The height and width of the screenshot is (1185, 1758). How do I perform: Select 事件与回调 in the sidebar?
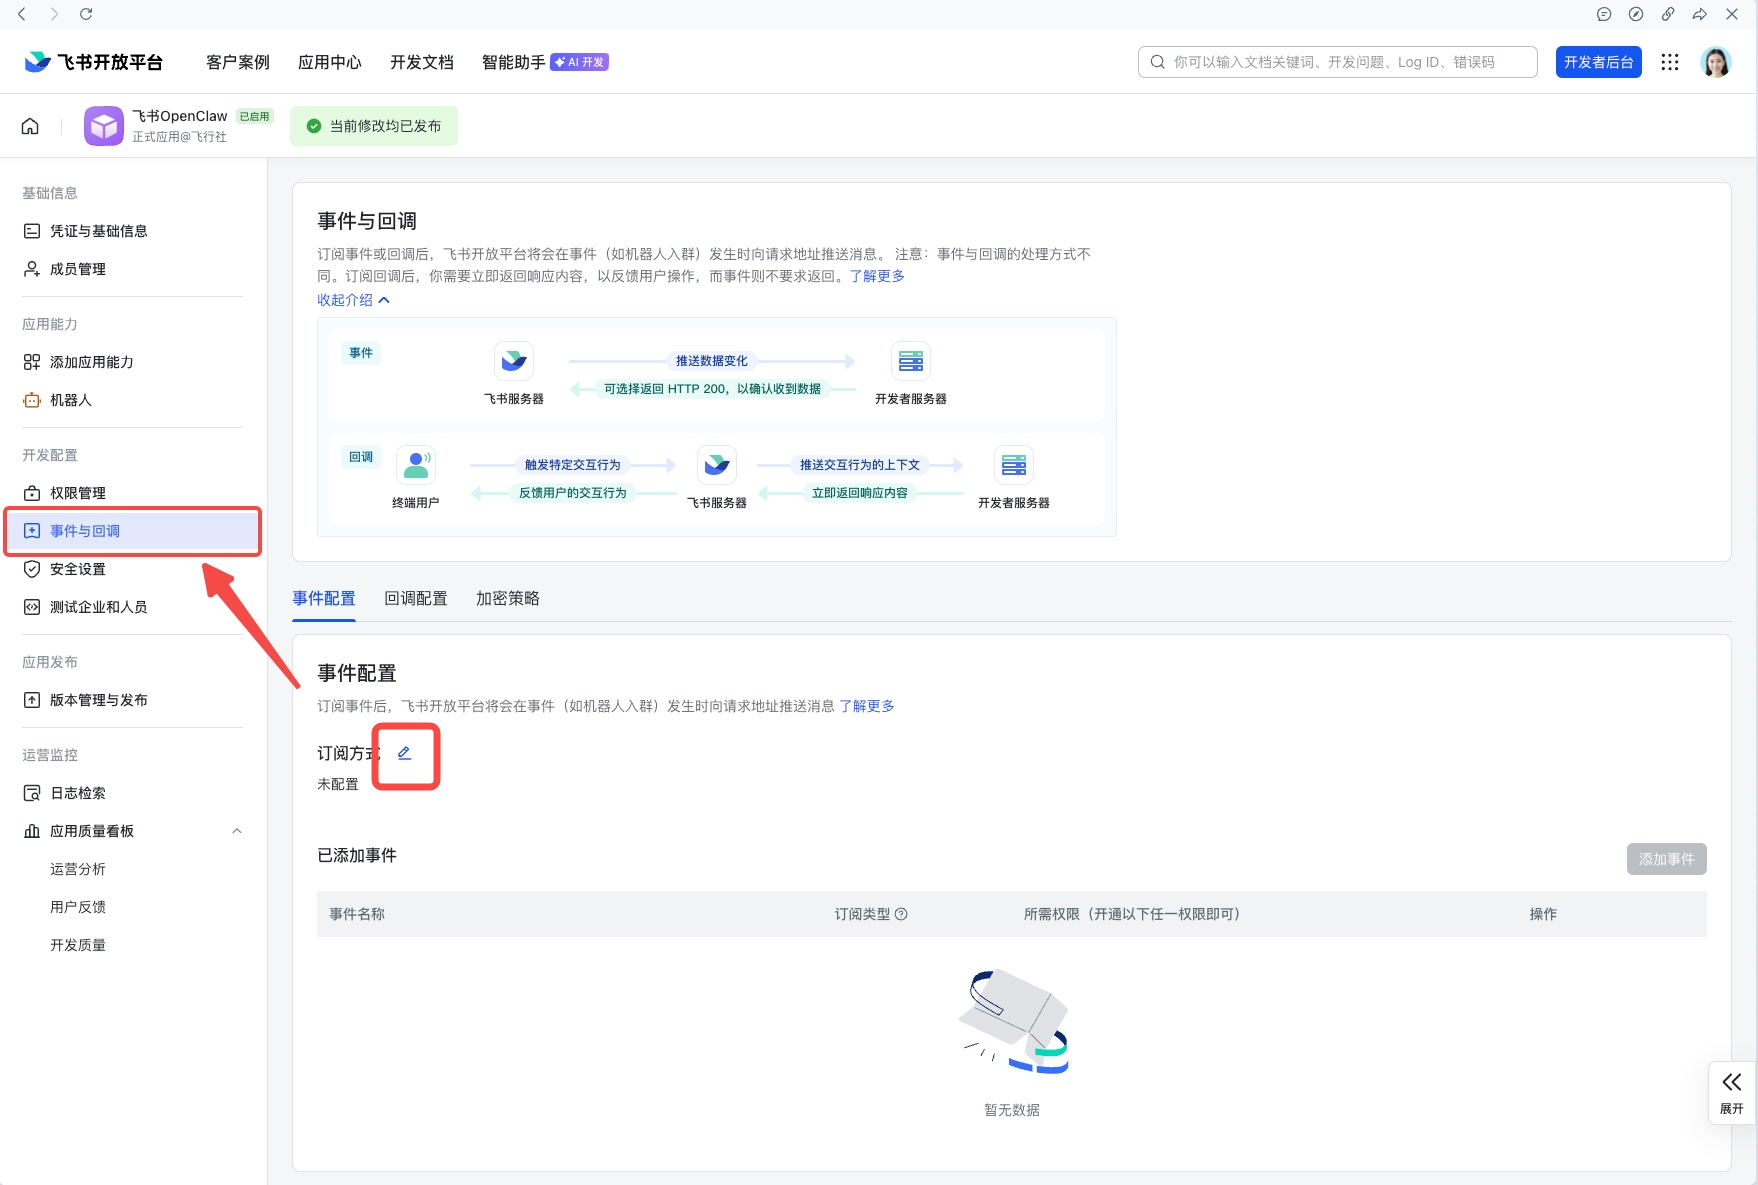pos(85,531)
